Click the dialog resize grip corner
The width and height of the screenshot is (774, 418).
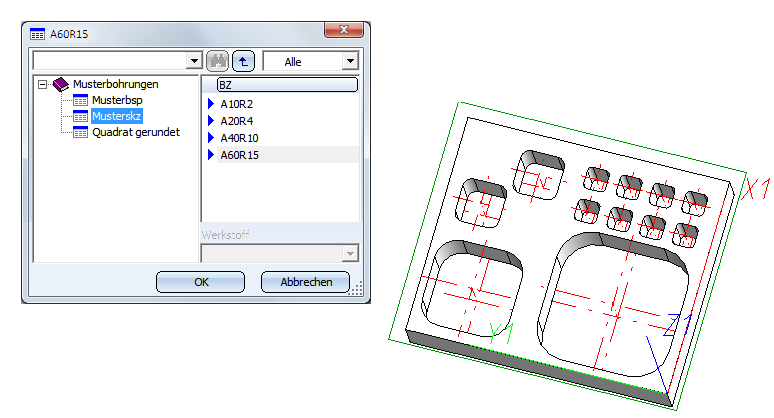pyautogui.click(x=356, y=289)
